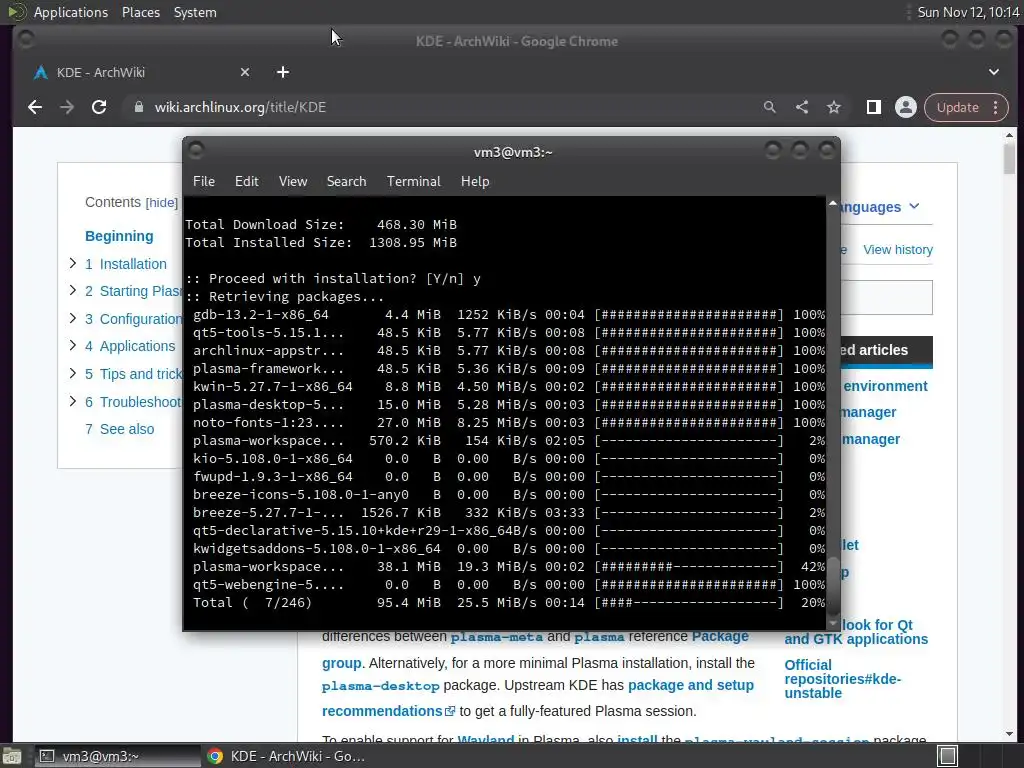Open the recommendations external link
This screenshot has height=768, width=1024.
[388, 711]
